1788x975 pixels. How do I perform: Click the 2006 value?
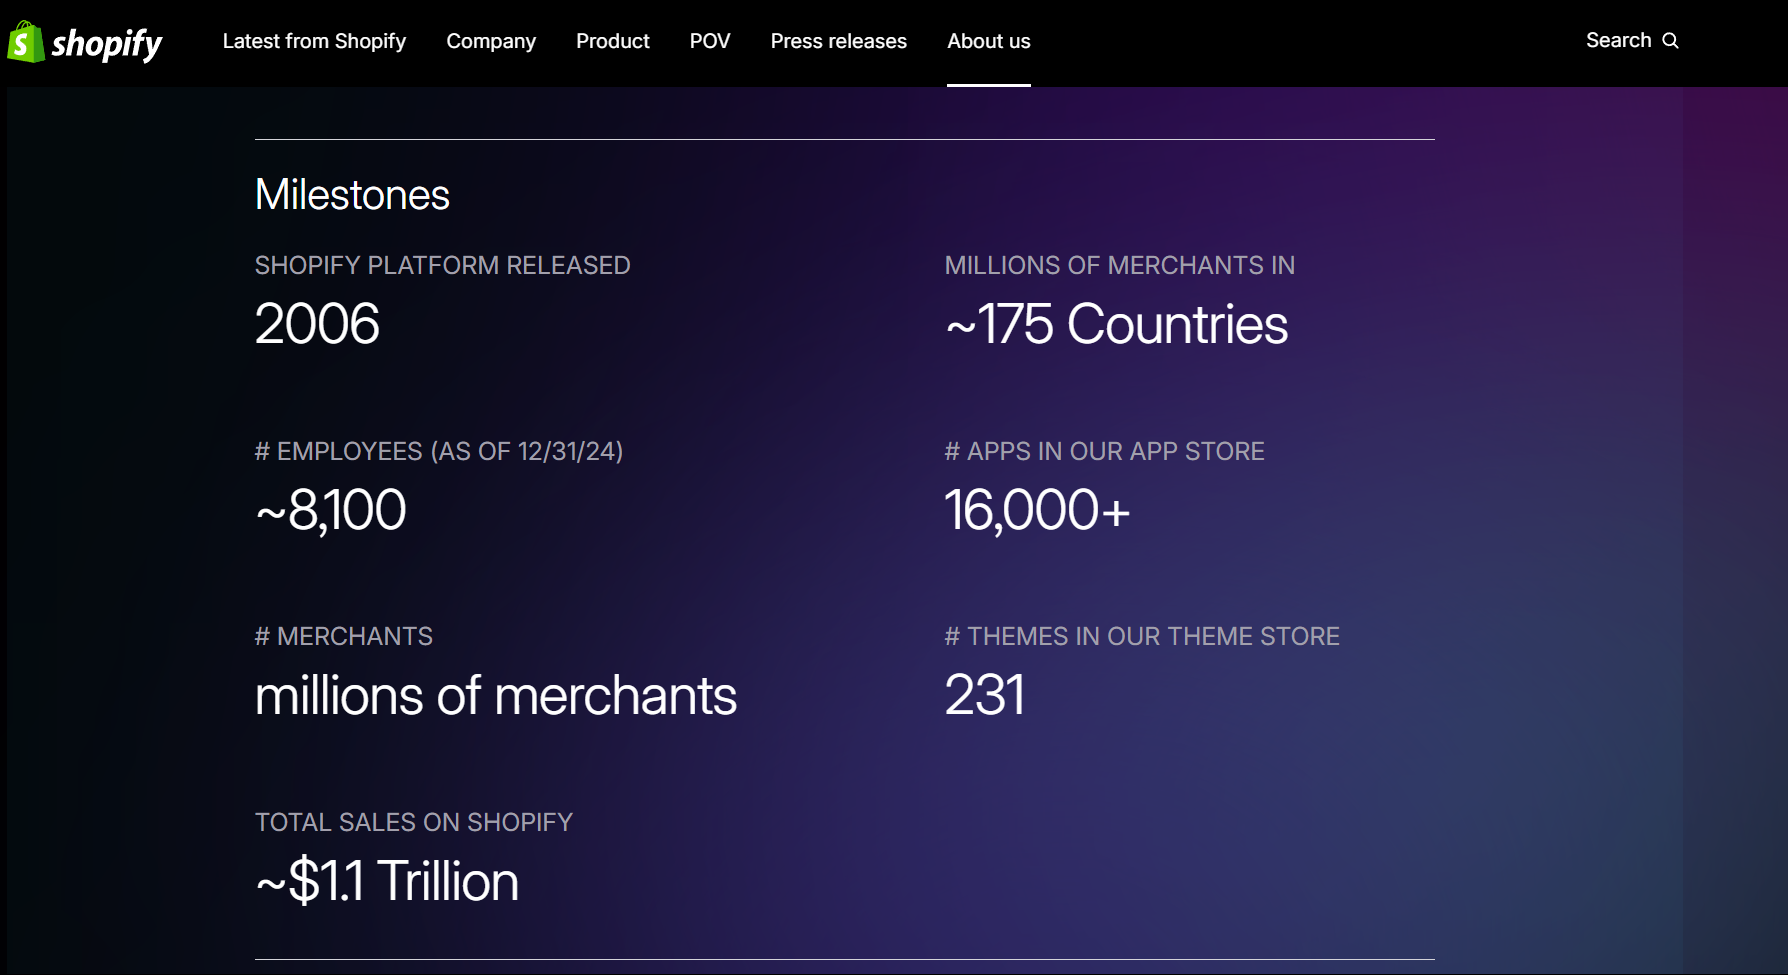pyautogui.click(x=317, y=324)
